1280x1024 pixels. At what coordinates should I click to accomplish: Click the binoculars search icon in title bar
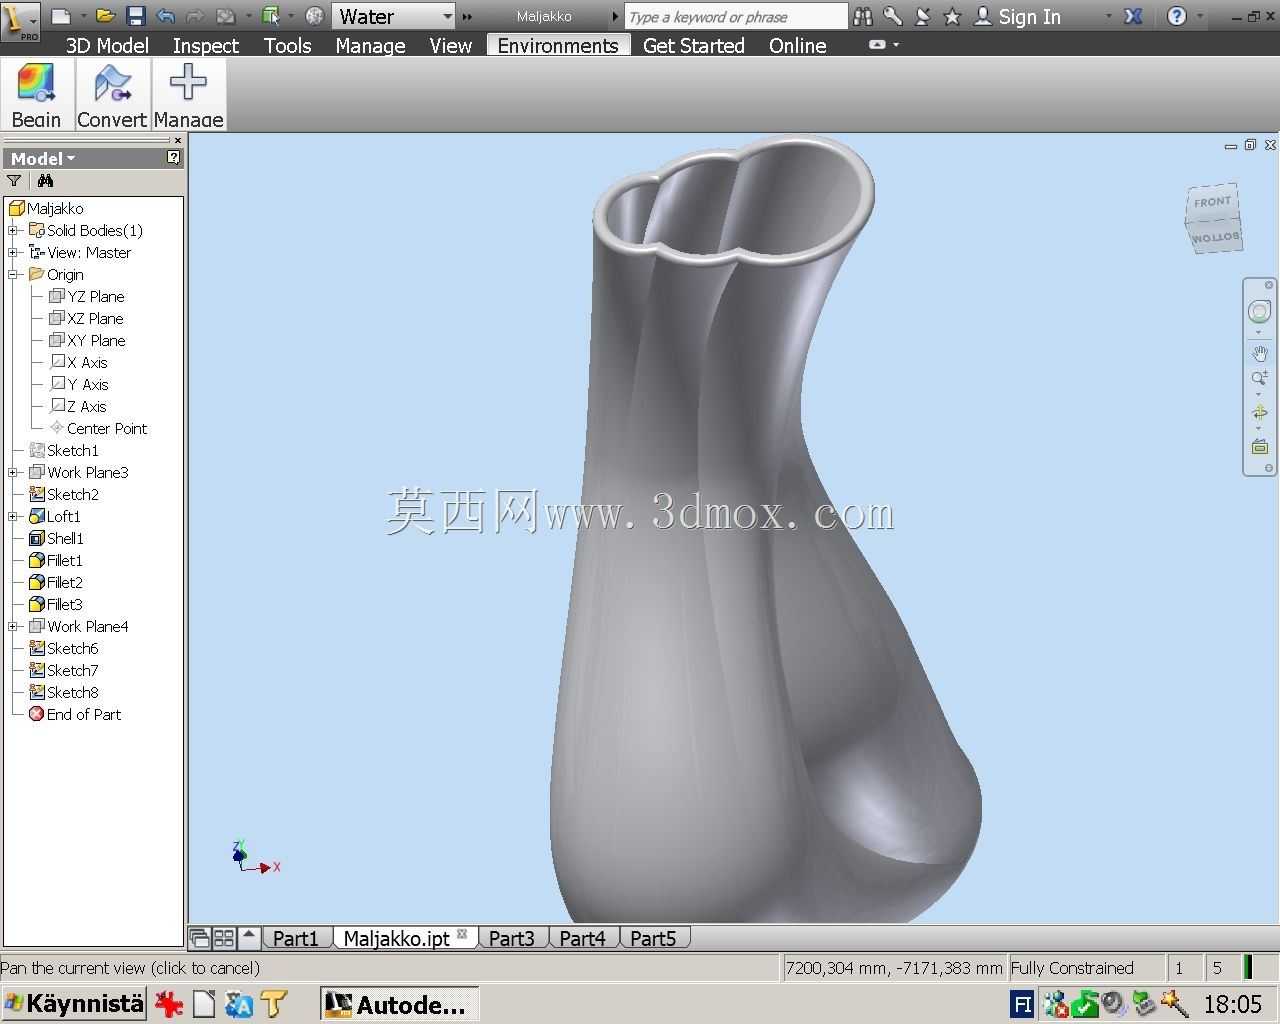point(863,17)
